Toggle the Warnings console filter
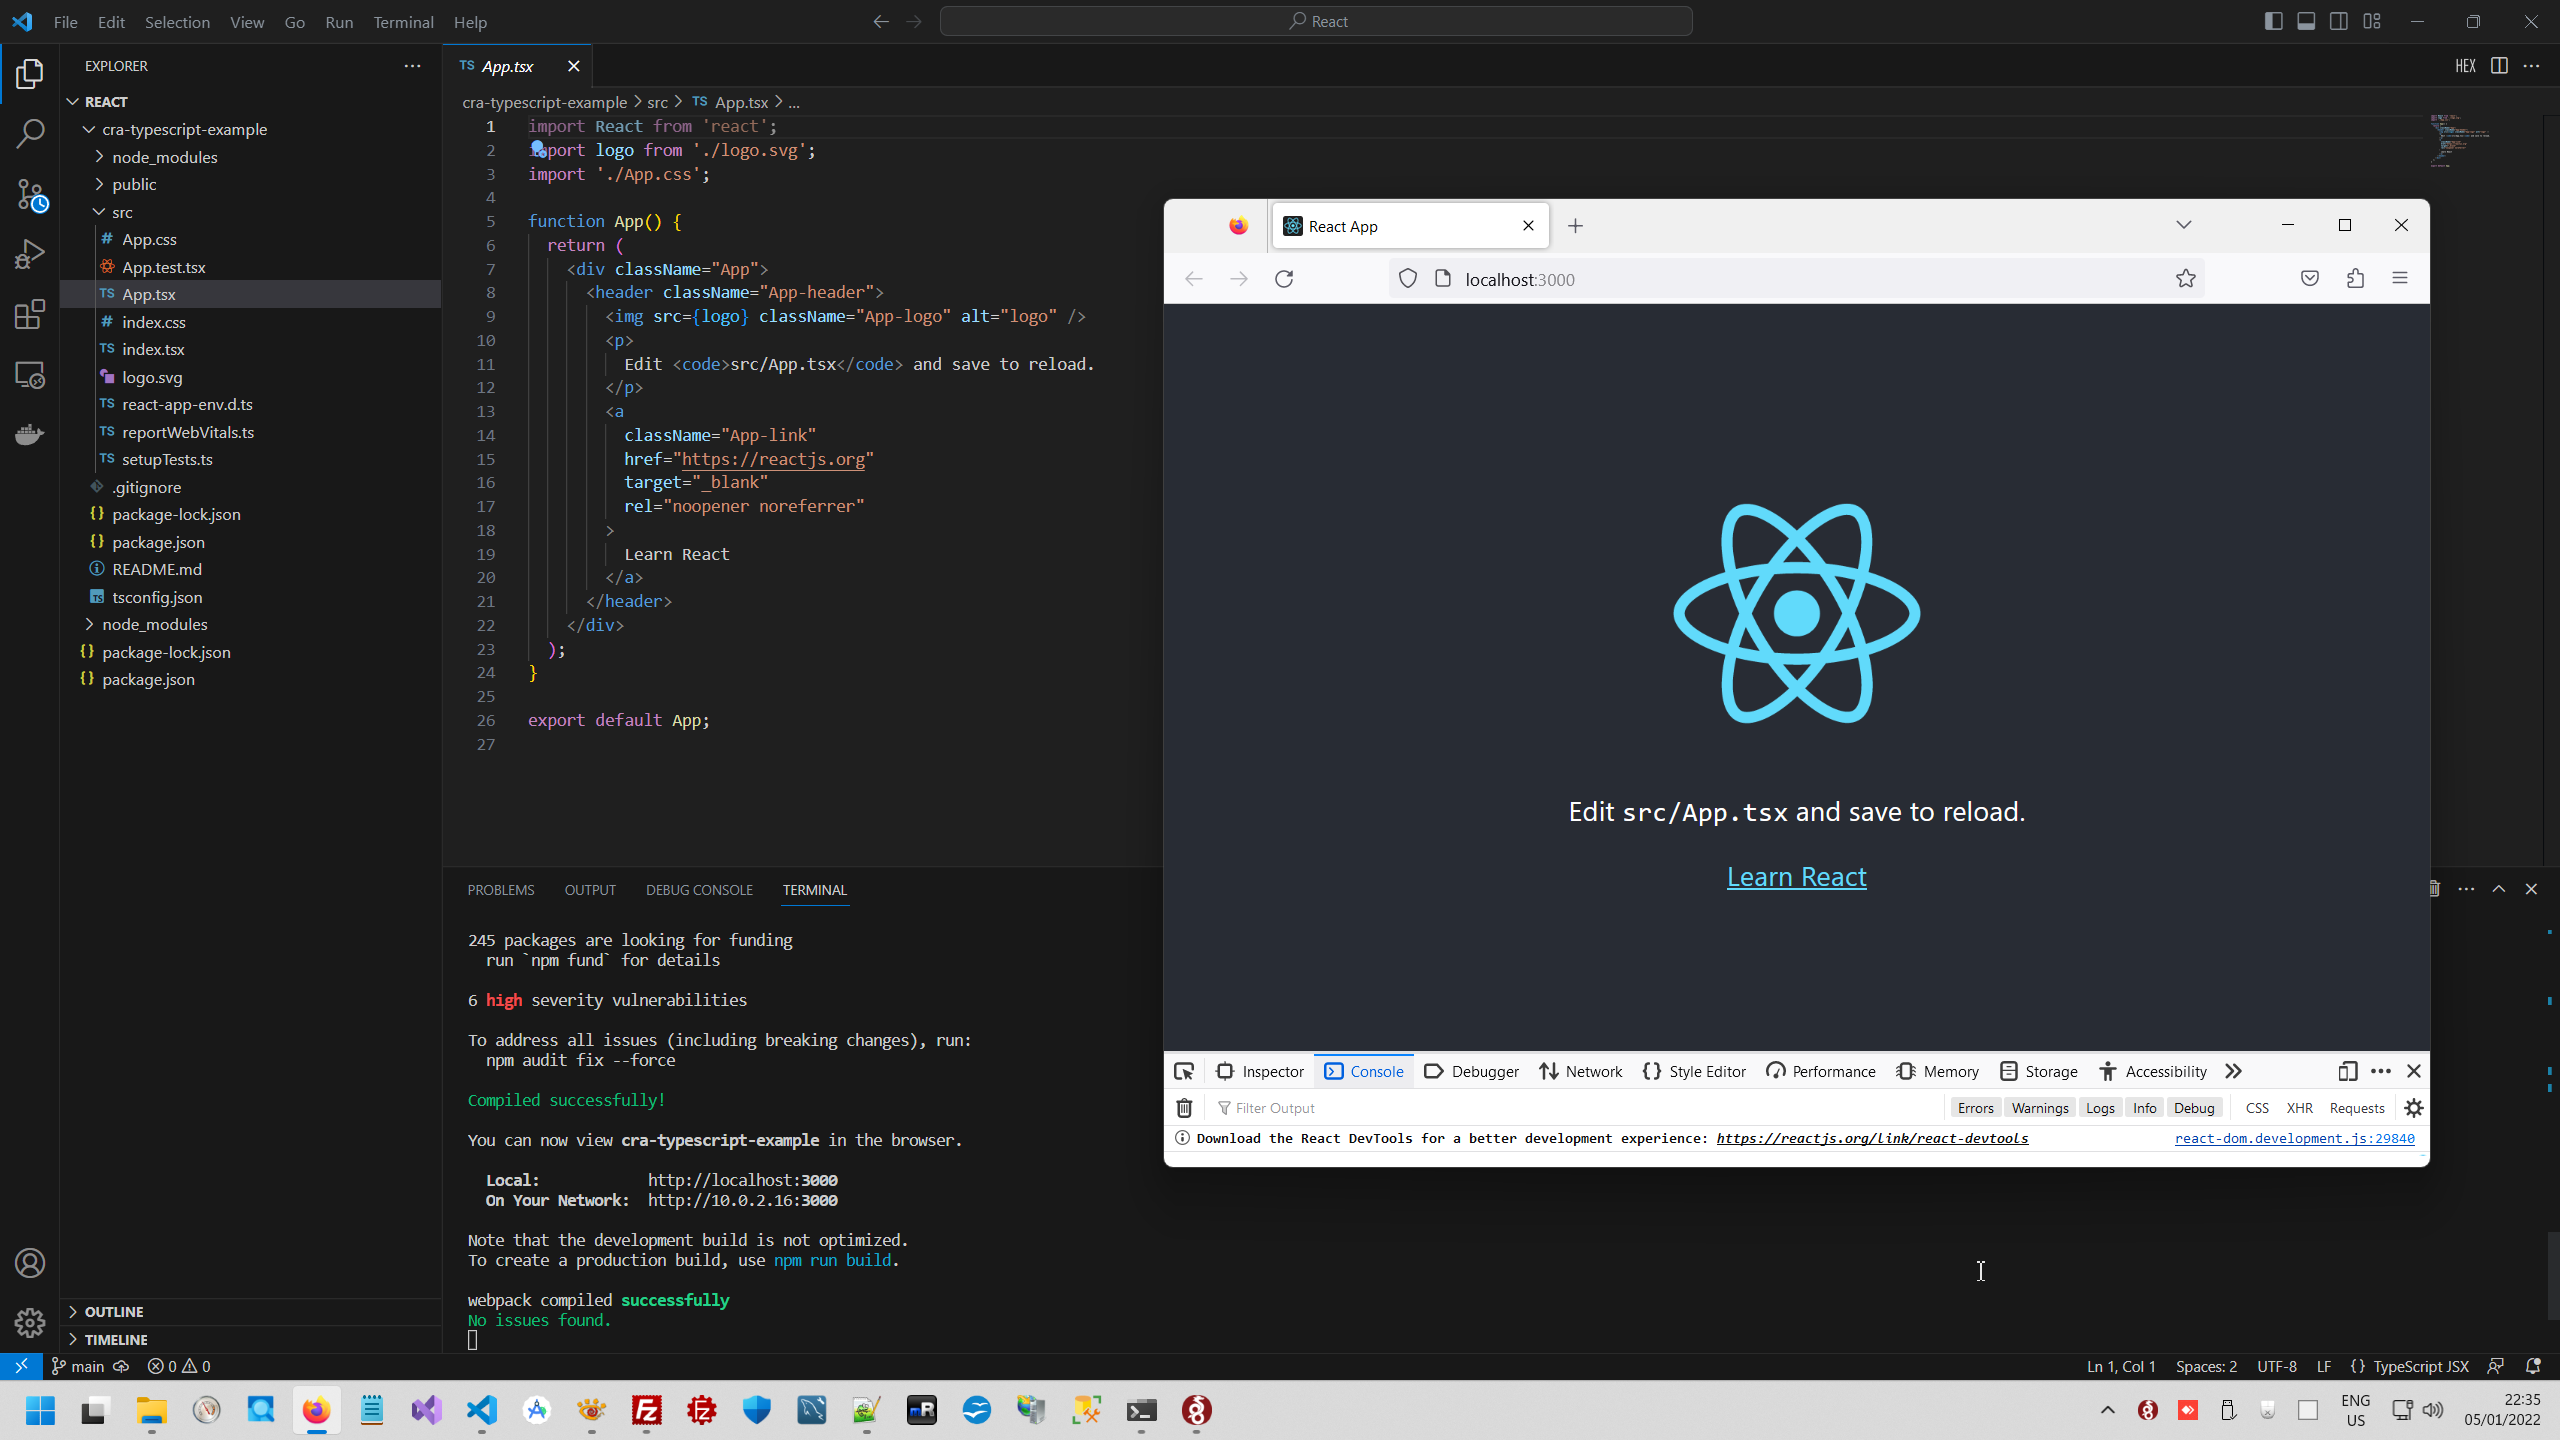Viewport: 2560px width, 1440px height. click(x=2039, y=1108)
